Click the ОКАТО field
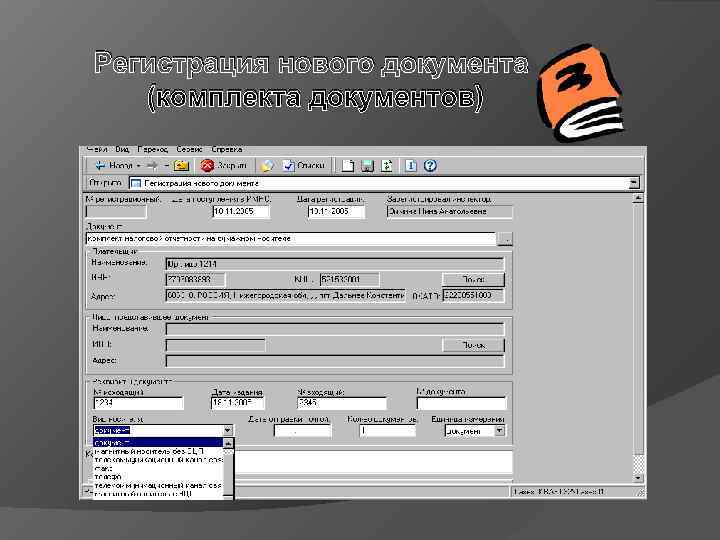 473,296
